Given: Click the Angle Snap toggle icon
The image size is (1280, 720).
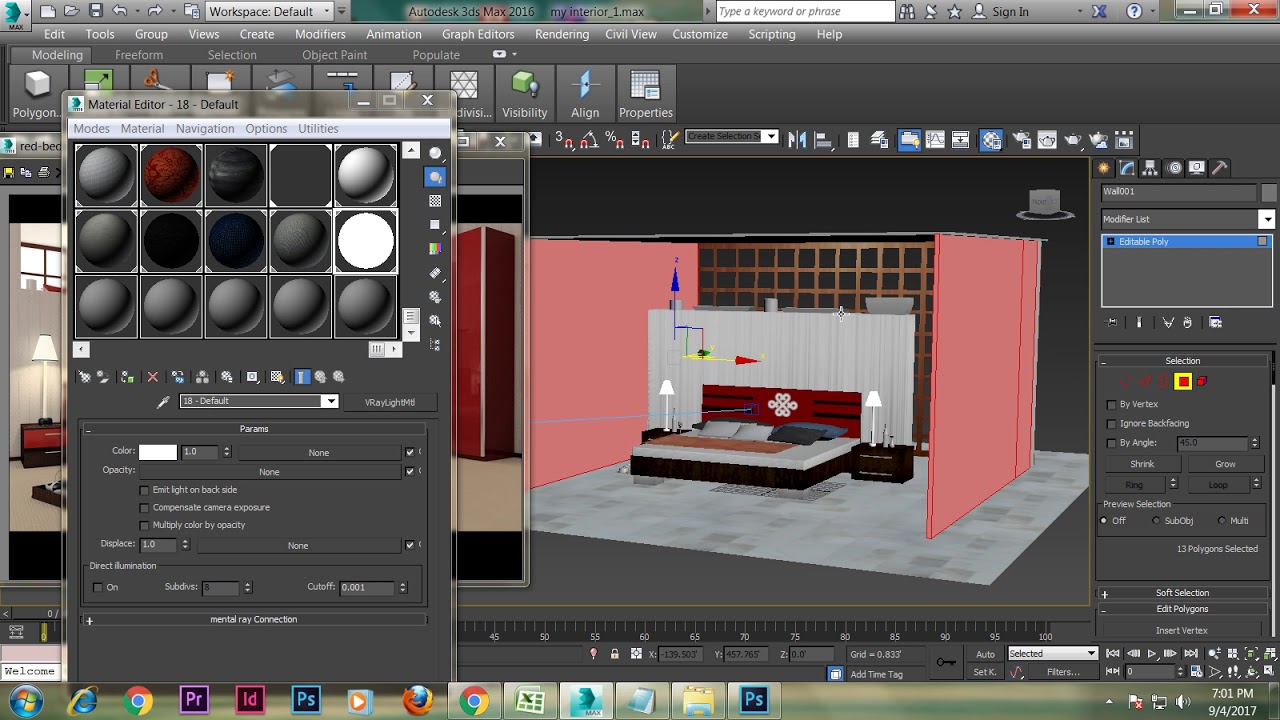Looking at the screenshot, I should coord(589,140).
